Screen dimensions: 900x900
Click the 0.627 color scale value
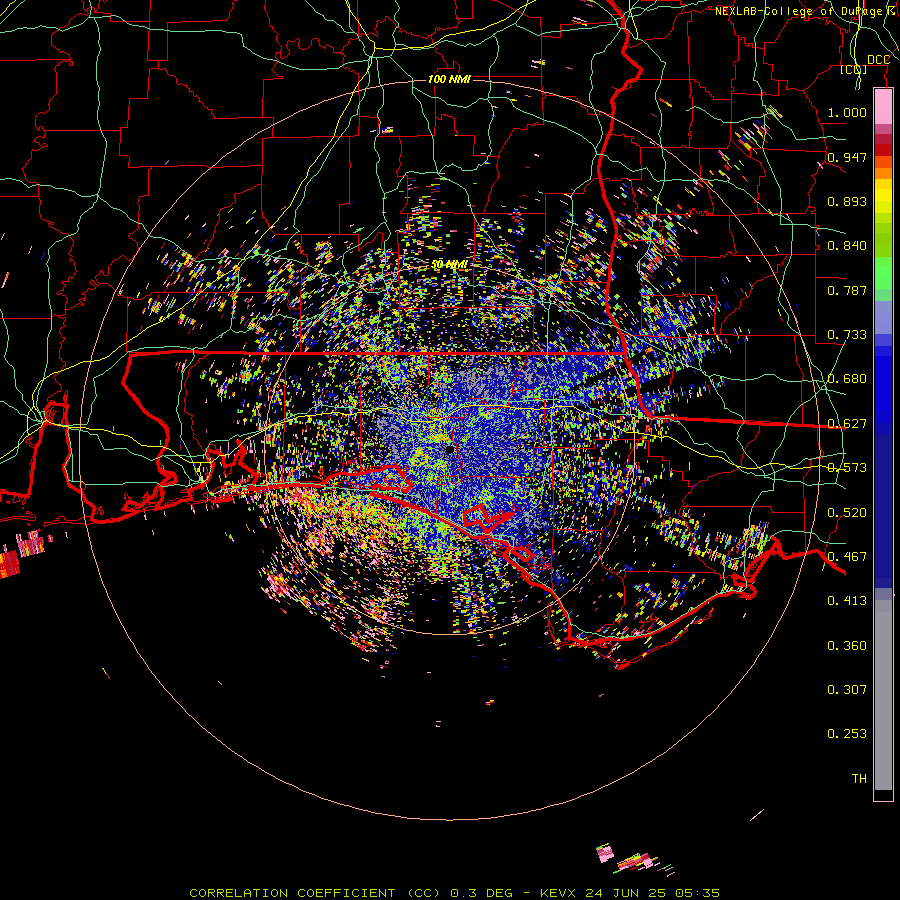pyautogui.click(x=847, y=424)
